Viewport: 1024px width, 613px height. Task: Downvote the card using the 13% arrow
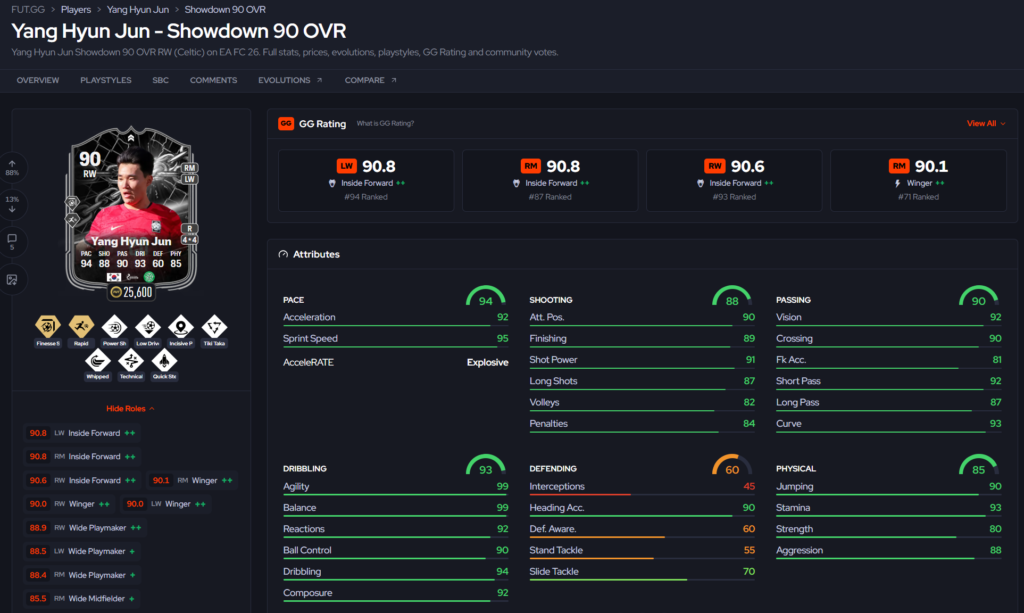click(x=12, y=205)
